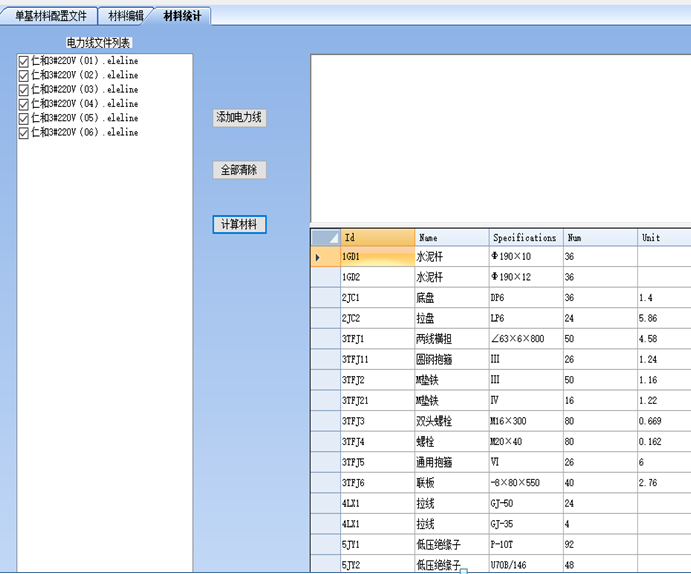Run 计算材料 to calculate materials
Image resolution: width=691 pixels, height=574 pixels.
tap(240, 224)
